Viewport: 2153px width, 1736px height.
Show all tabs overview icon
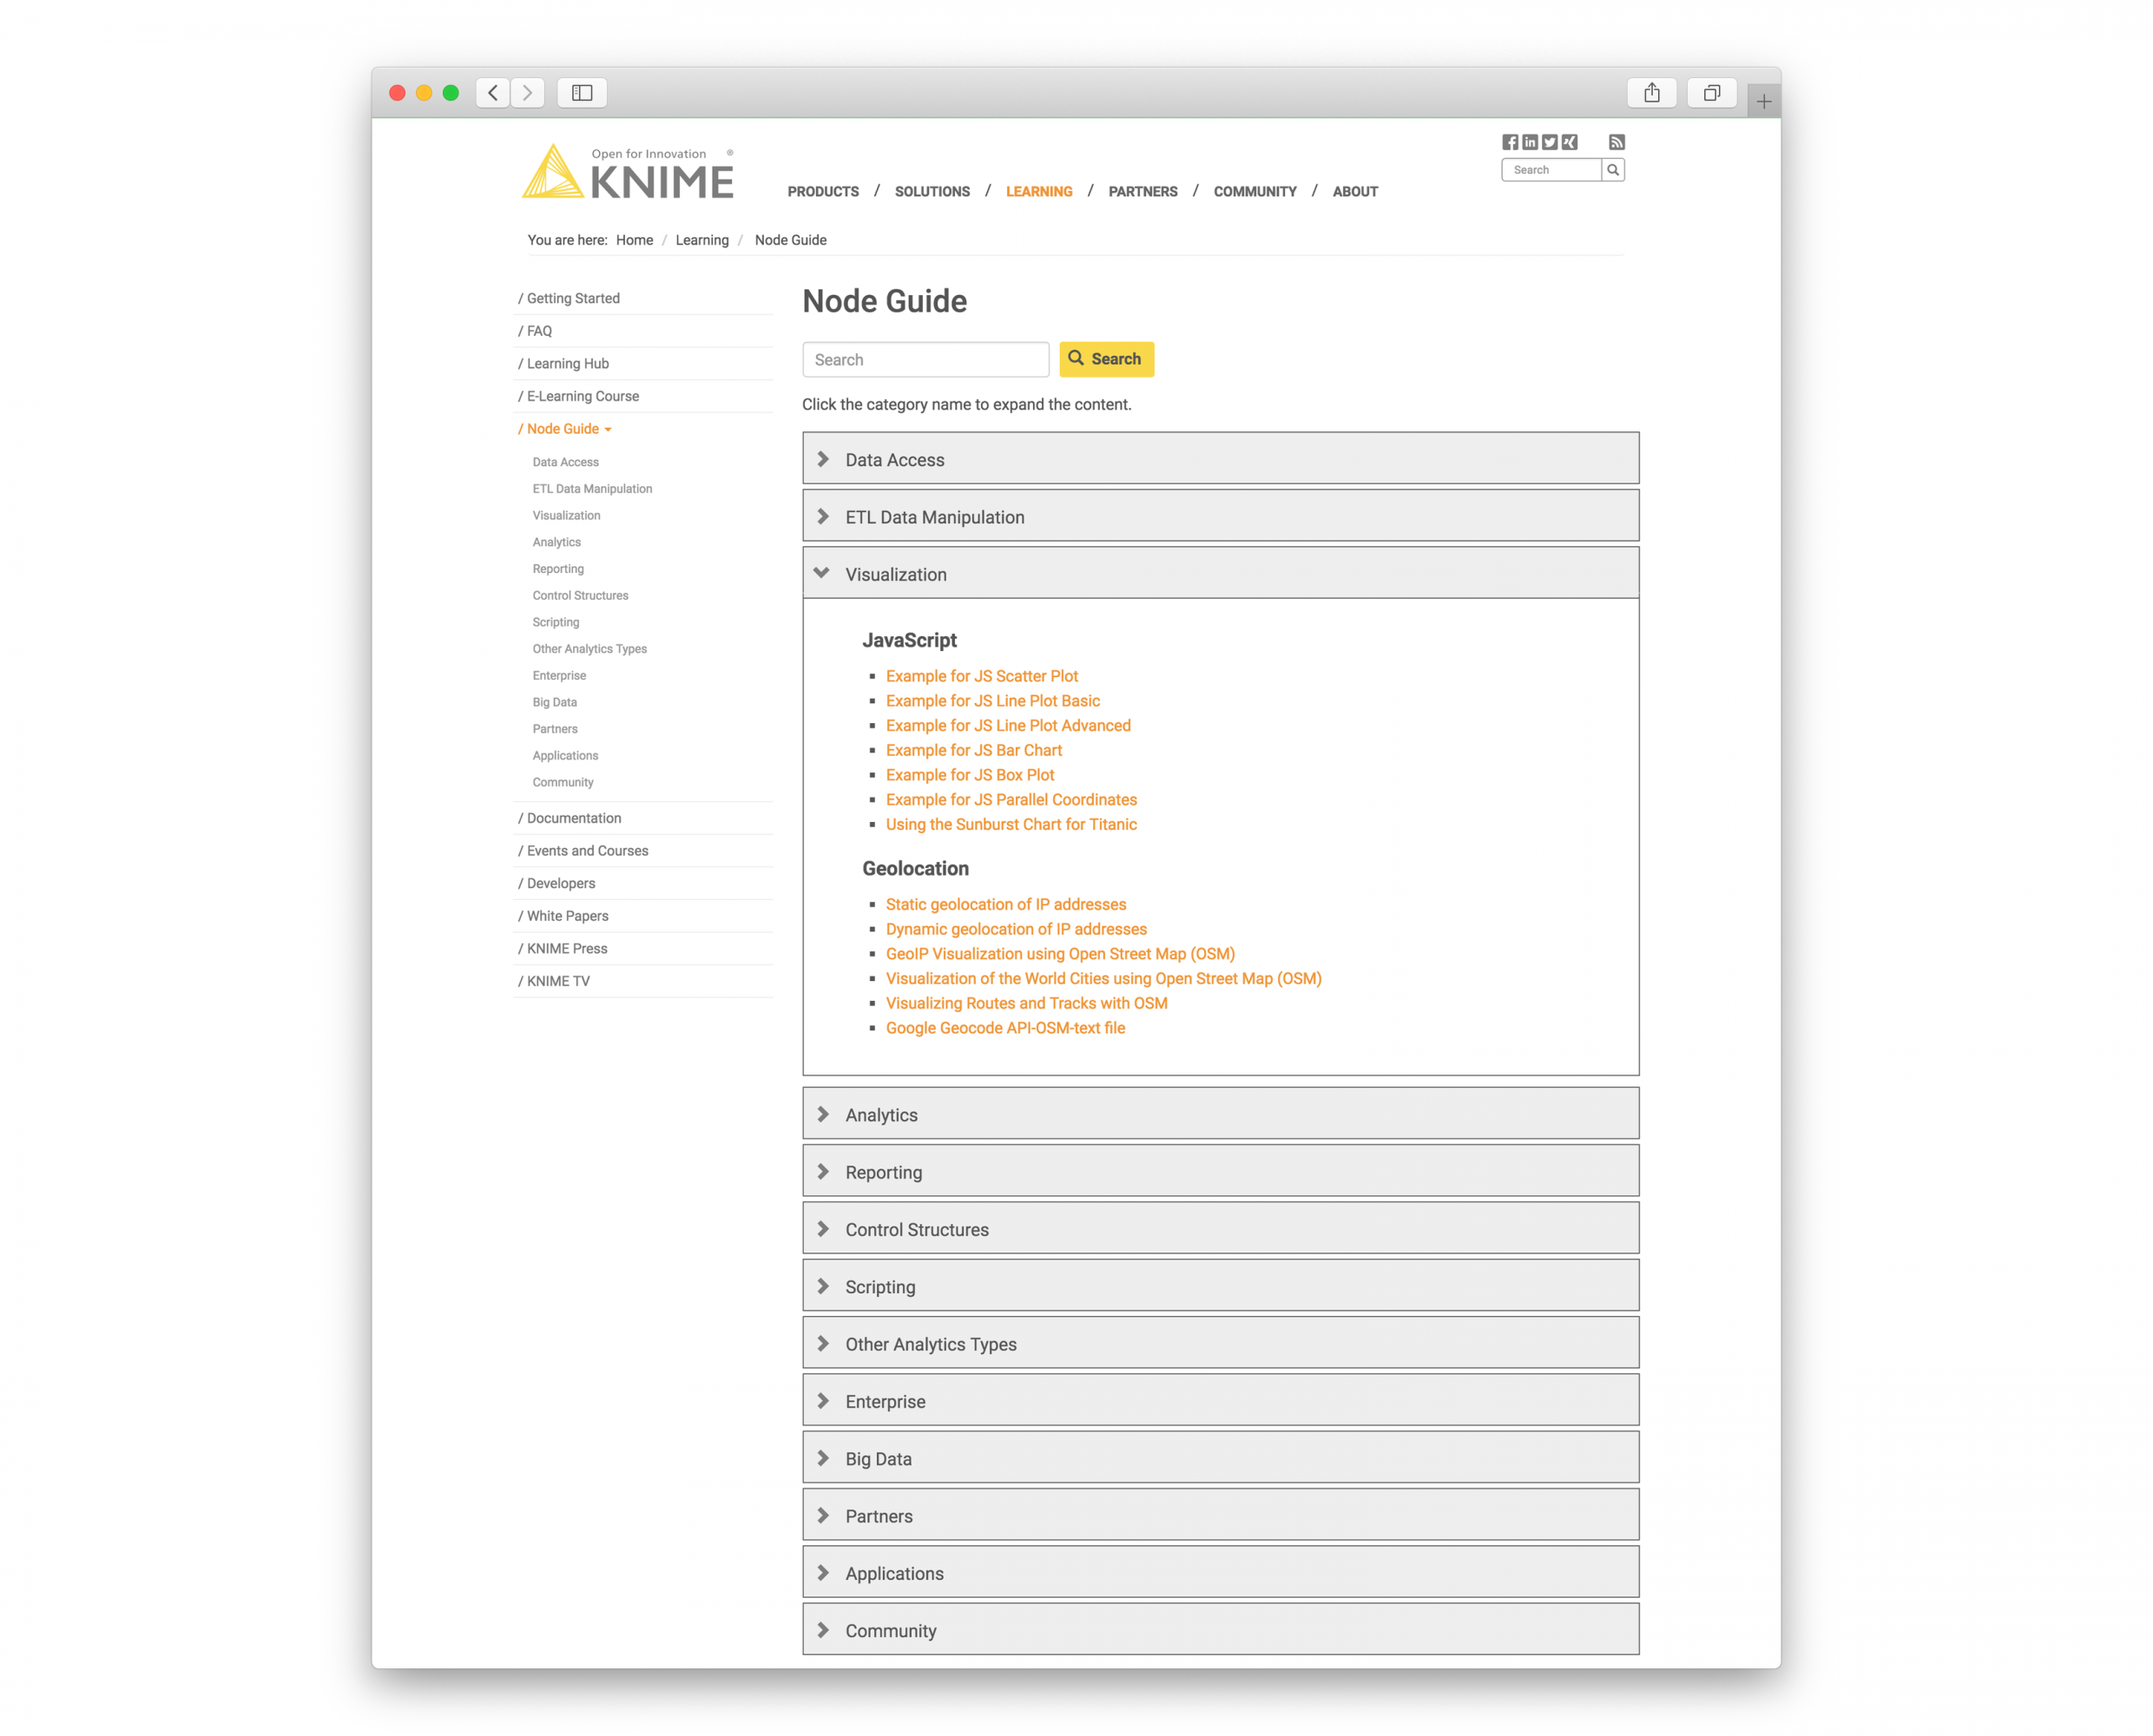pos(1712,93)
